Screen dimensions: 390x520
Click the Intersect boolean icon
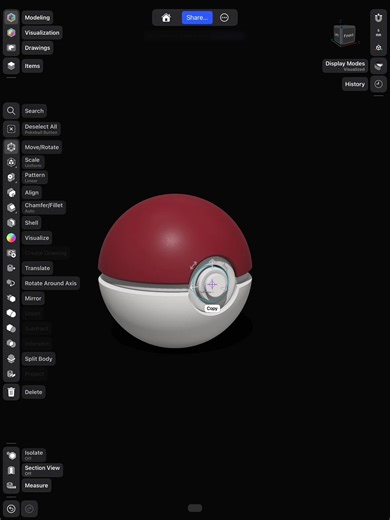(11, 344)
